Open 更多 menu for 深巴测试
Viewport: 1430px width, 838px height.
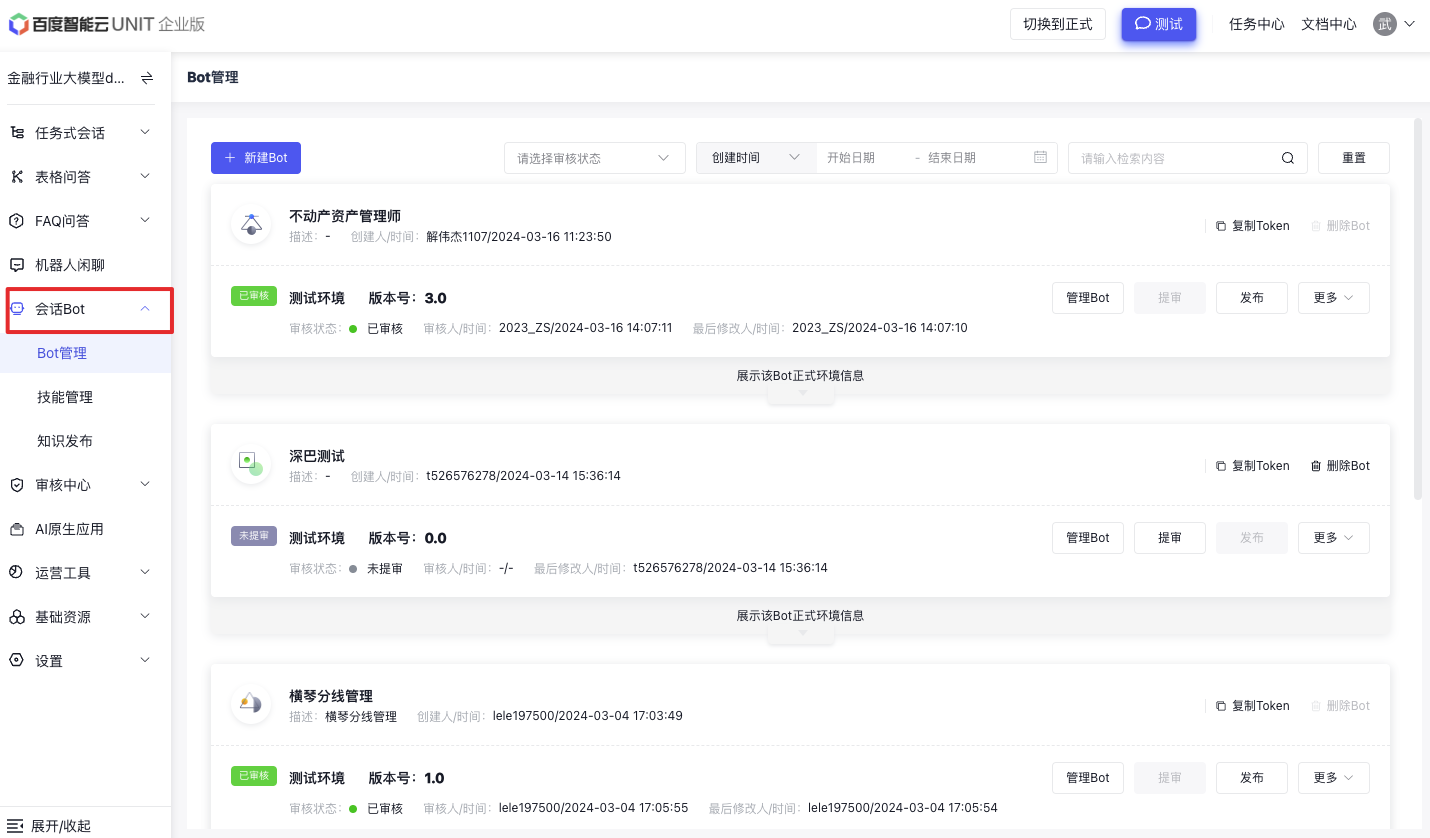point(1334,538)
